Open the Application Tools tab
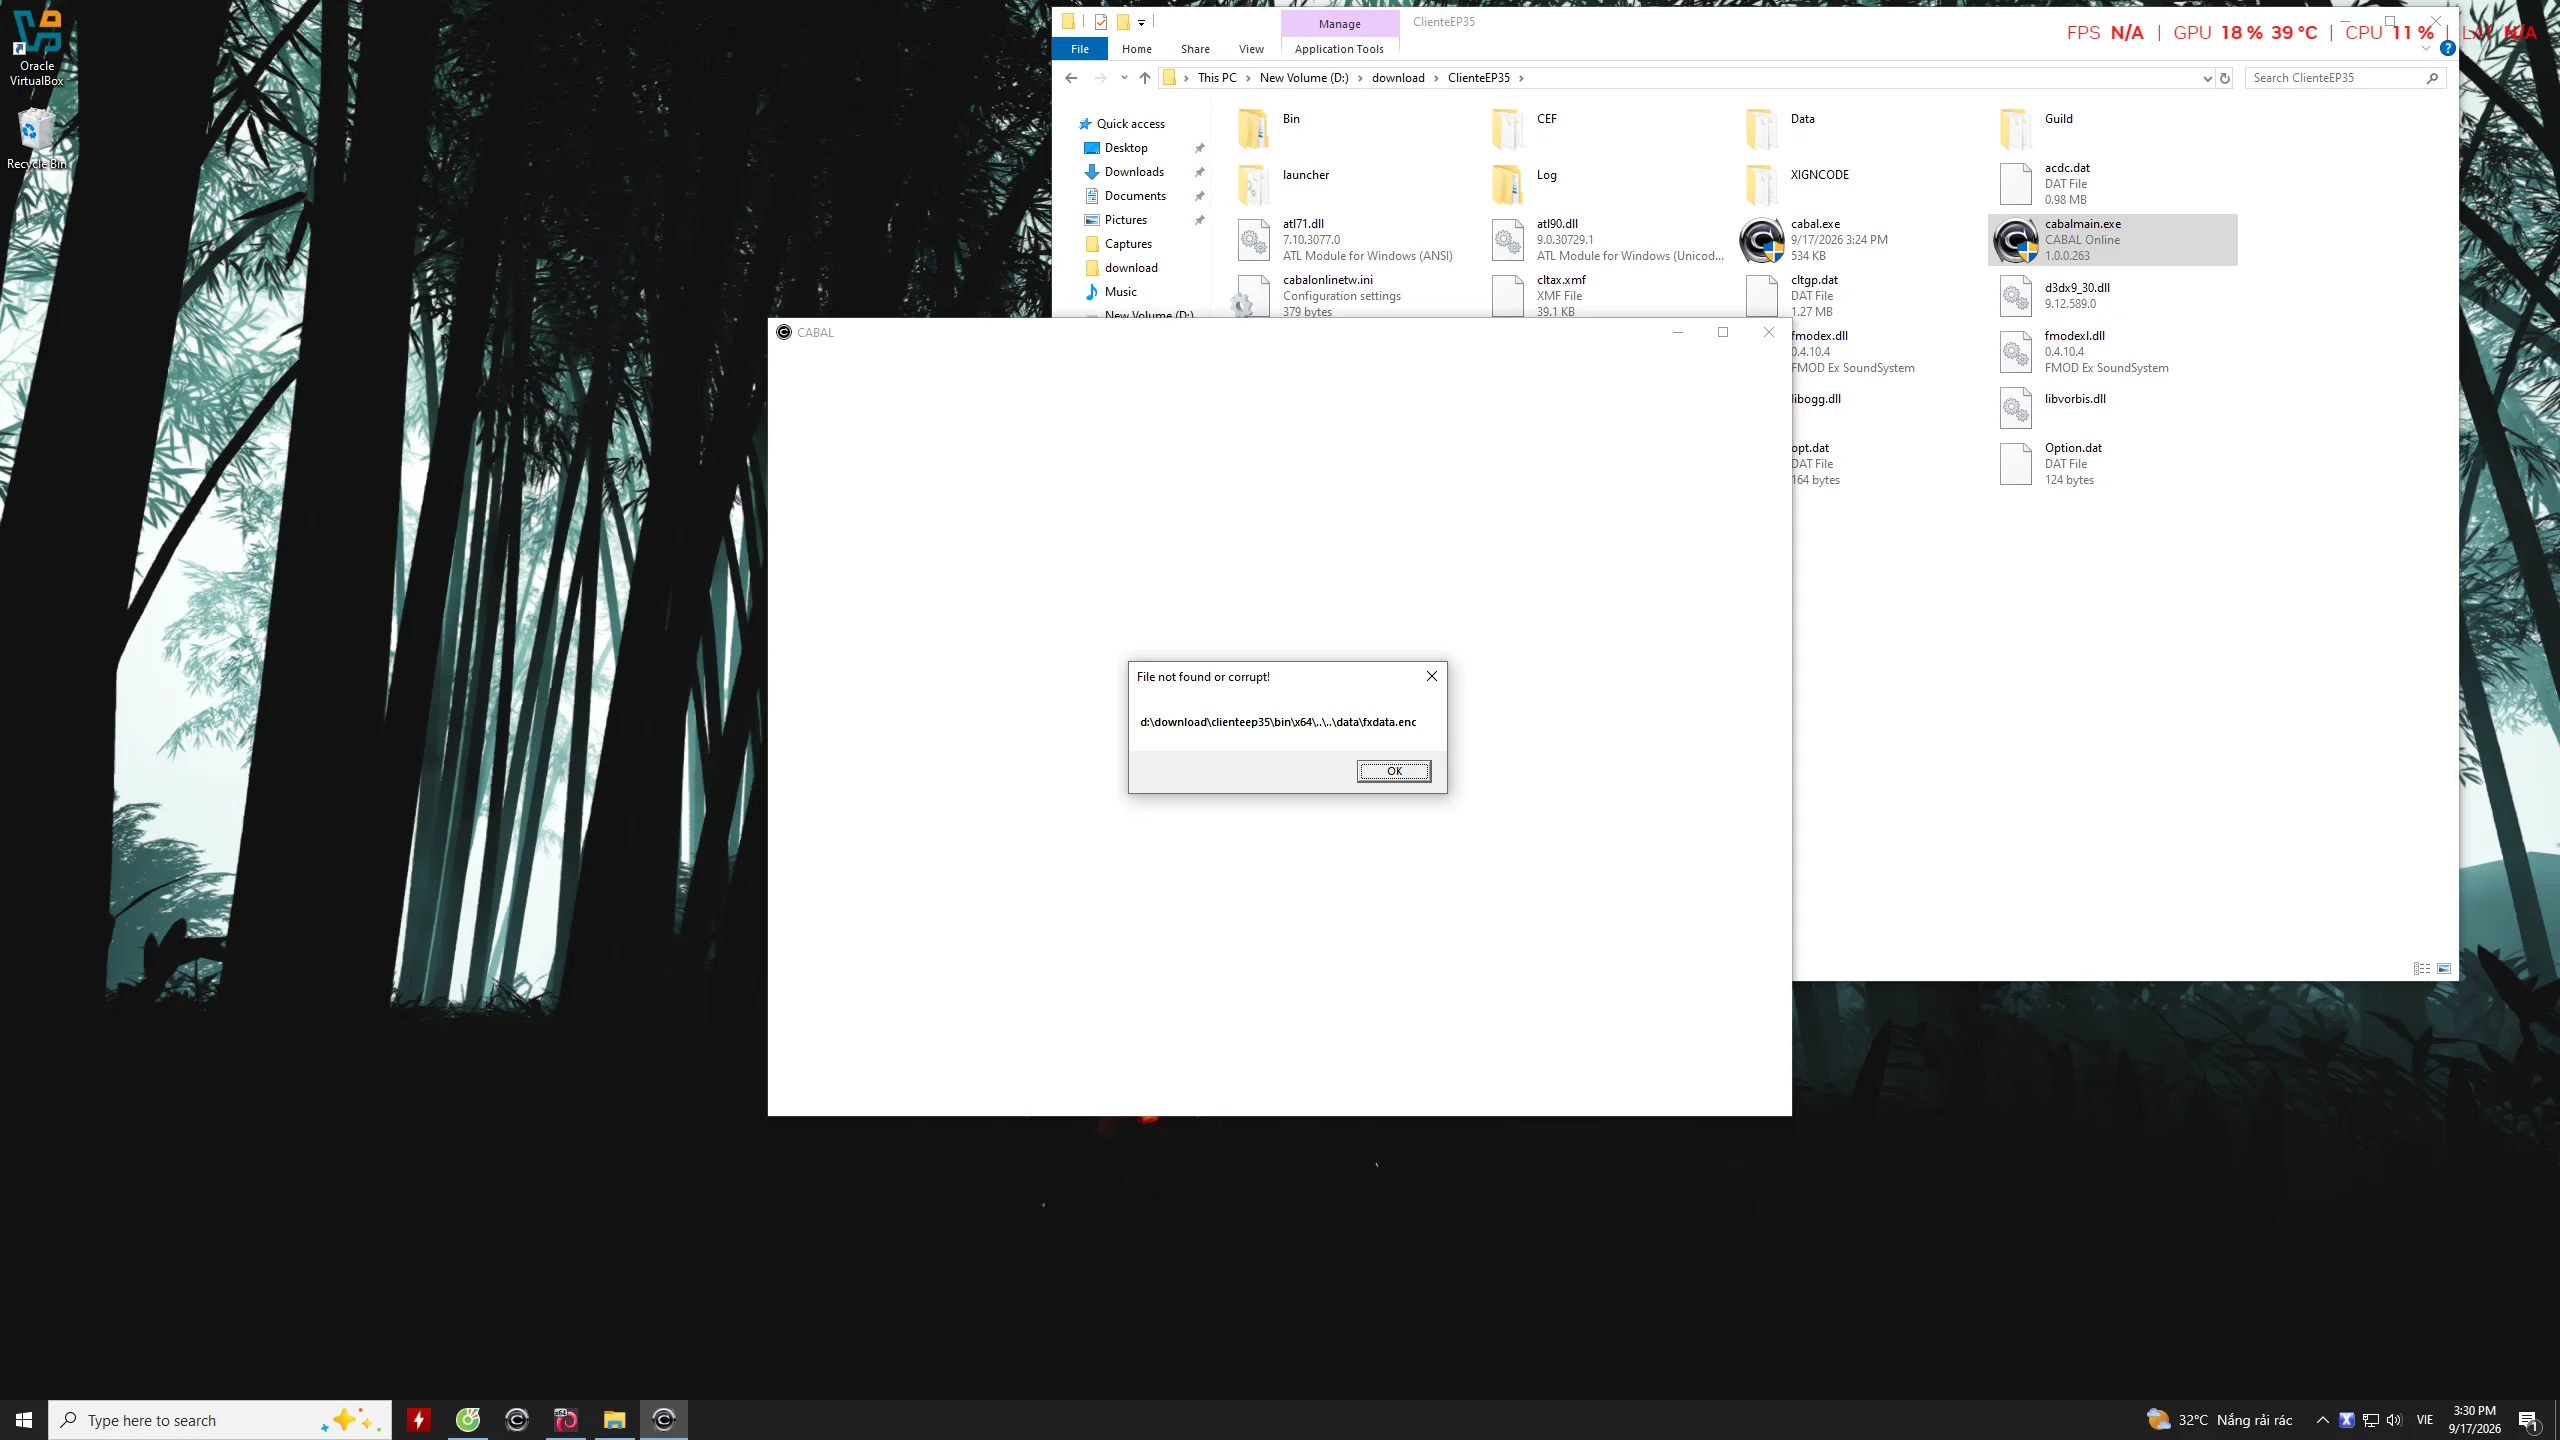The height and width of the screenshot is (1440, 2560). click(x=1339, y=49)
